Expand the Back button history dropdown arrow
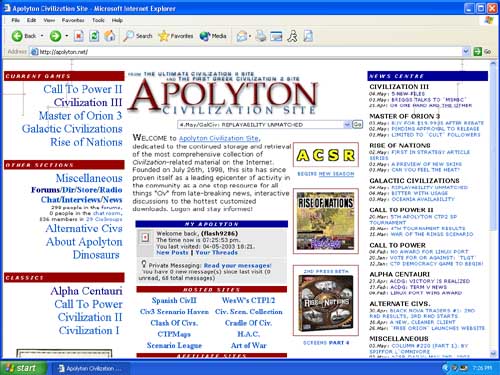500x375 pixels. pos(42,36)
